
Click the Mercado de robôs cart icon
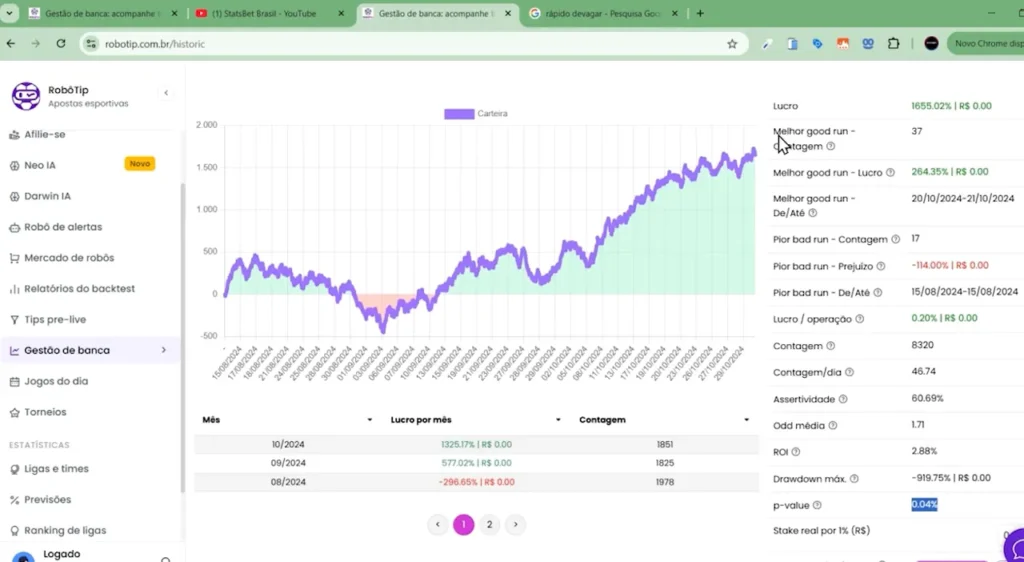(15, 258)
